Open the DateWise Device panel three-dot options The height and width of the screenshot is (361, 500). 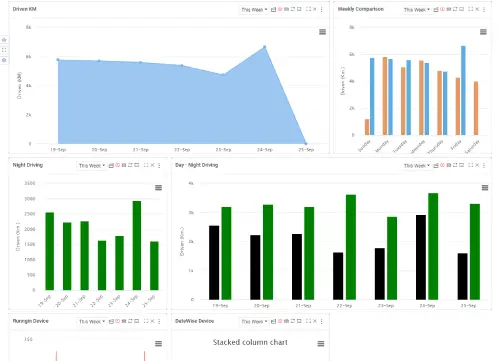tap(321, 321)
